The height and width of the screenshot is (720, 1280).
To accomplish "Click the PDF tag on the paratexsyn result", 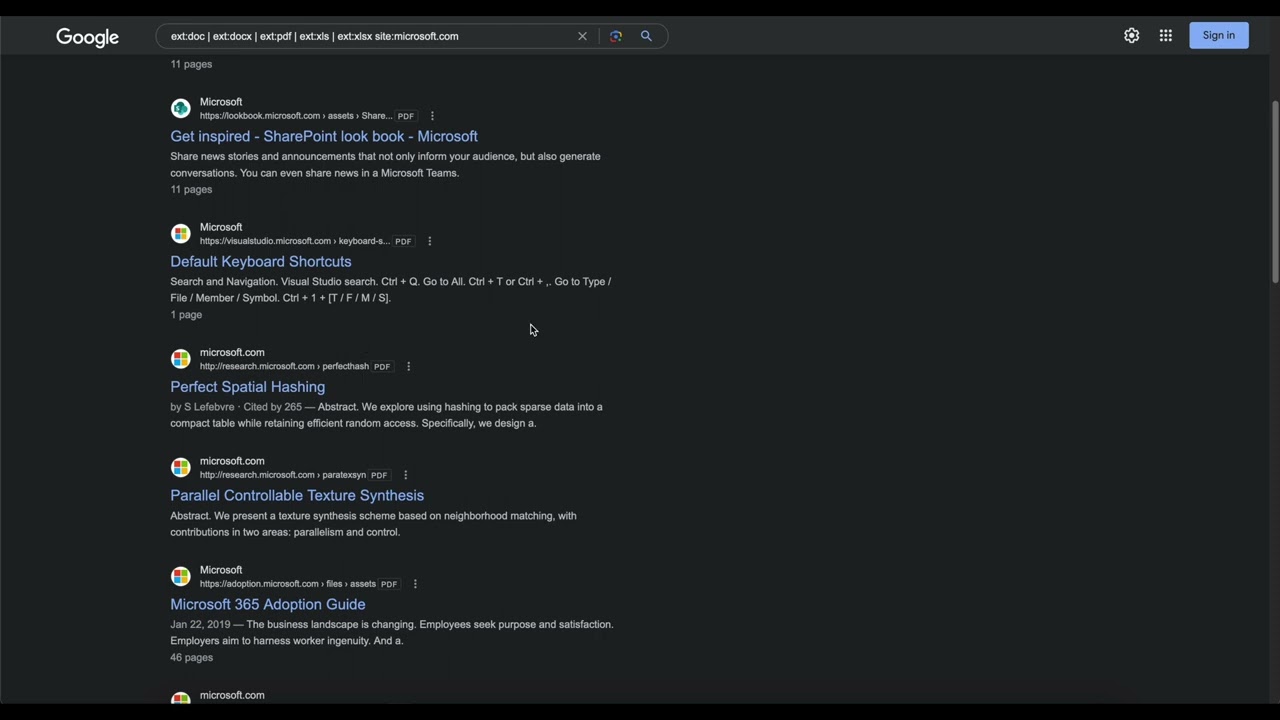I will coord(379,475).
